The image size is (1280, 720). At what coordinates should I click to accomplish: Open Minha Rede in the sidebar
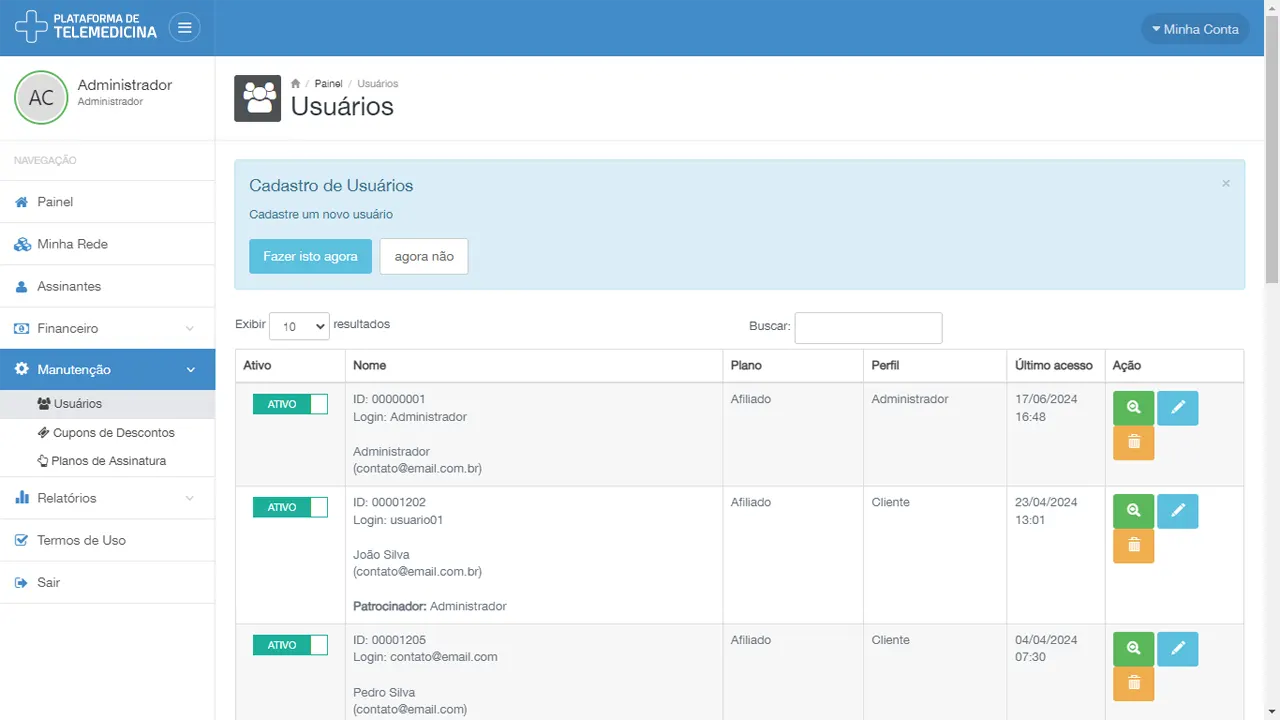pos(107,244)
